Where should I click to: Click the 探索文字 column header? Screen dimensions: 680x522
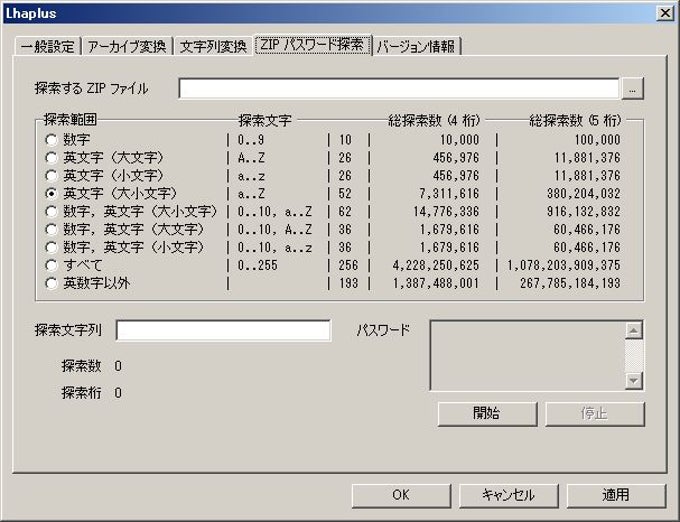(x=265, y=120)
